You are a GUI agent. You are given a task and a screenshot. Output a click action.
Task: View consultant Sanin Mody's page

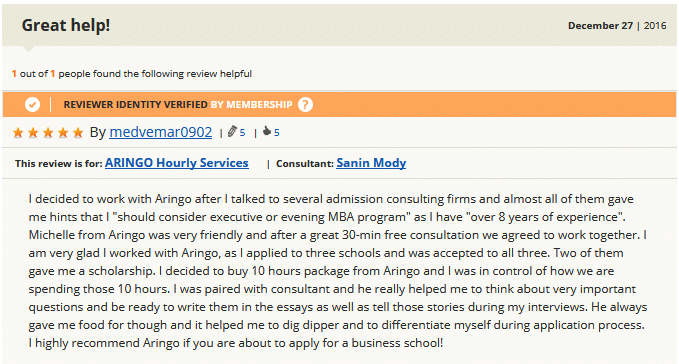pos(371,163)
